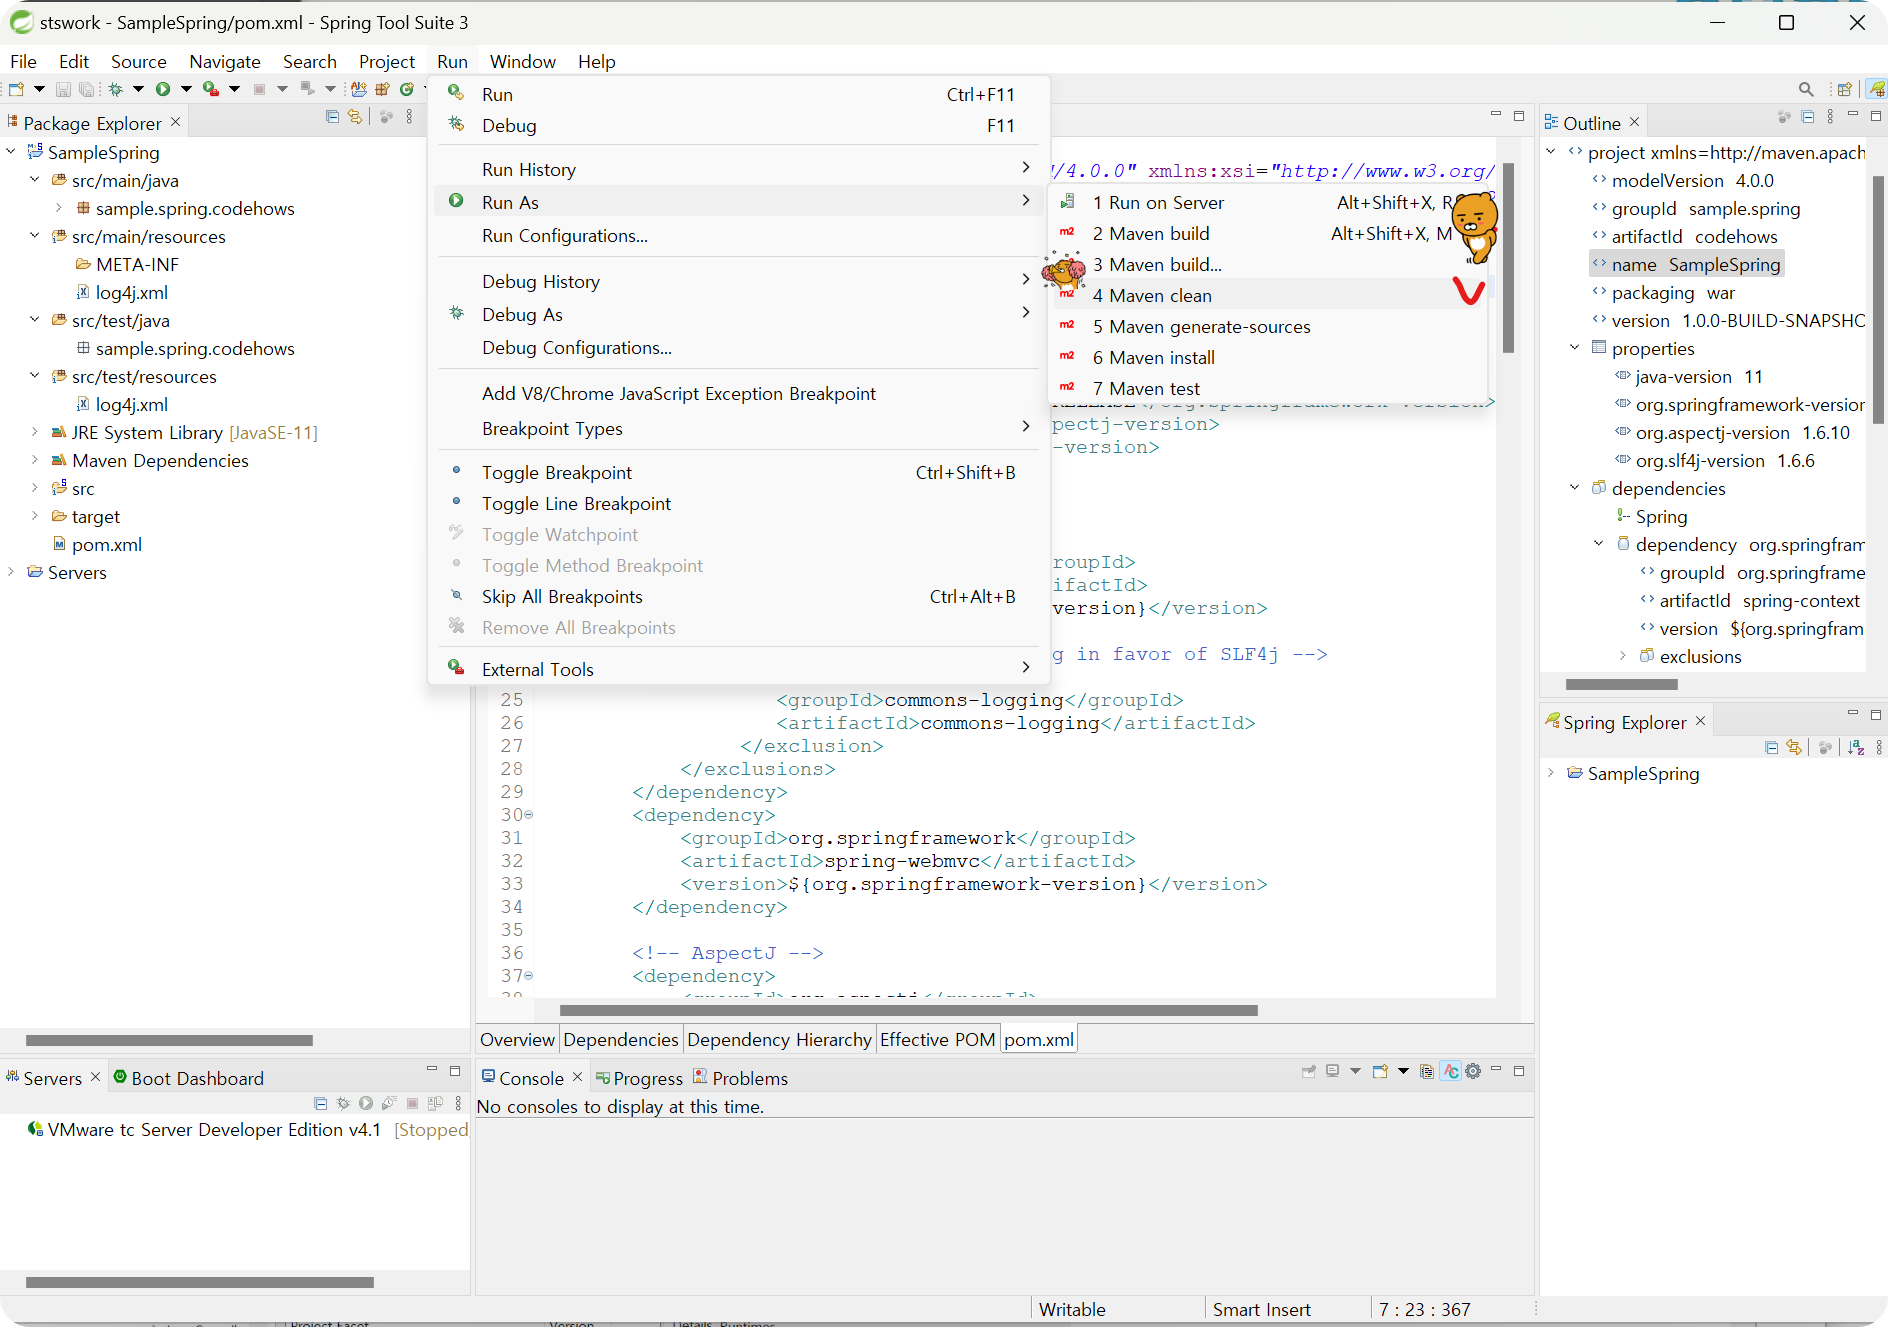This screenshot has height=1327, width=1888.
Task: Click Open Console icon in Console view
Action: click(1380, 1071)
